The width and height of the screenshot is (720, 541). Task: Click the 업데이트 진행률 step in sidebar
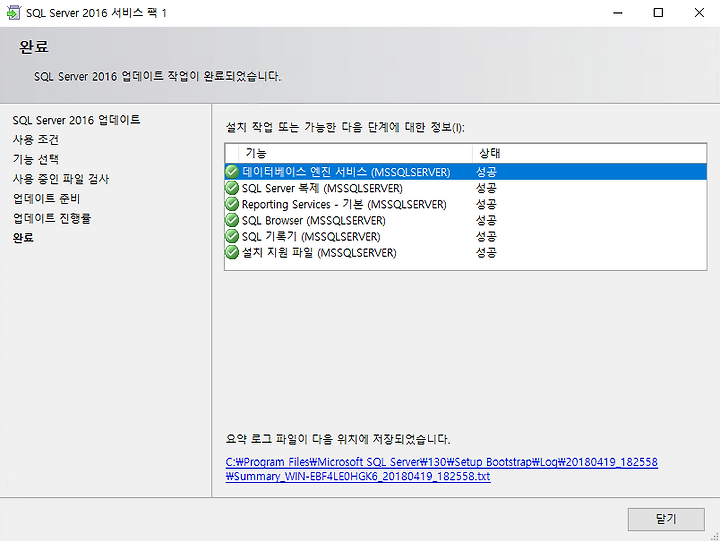click(52, 218)
